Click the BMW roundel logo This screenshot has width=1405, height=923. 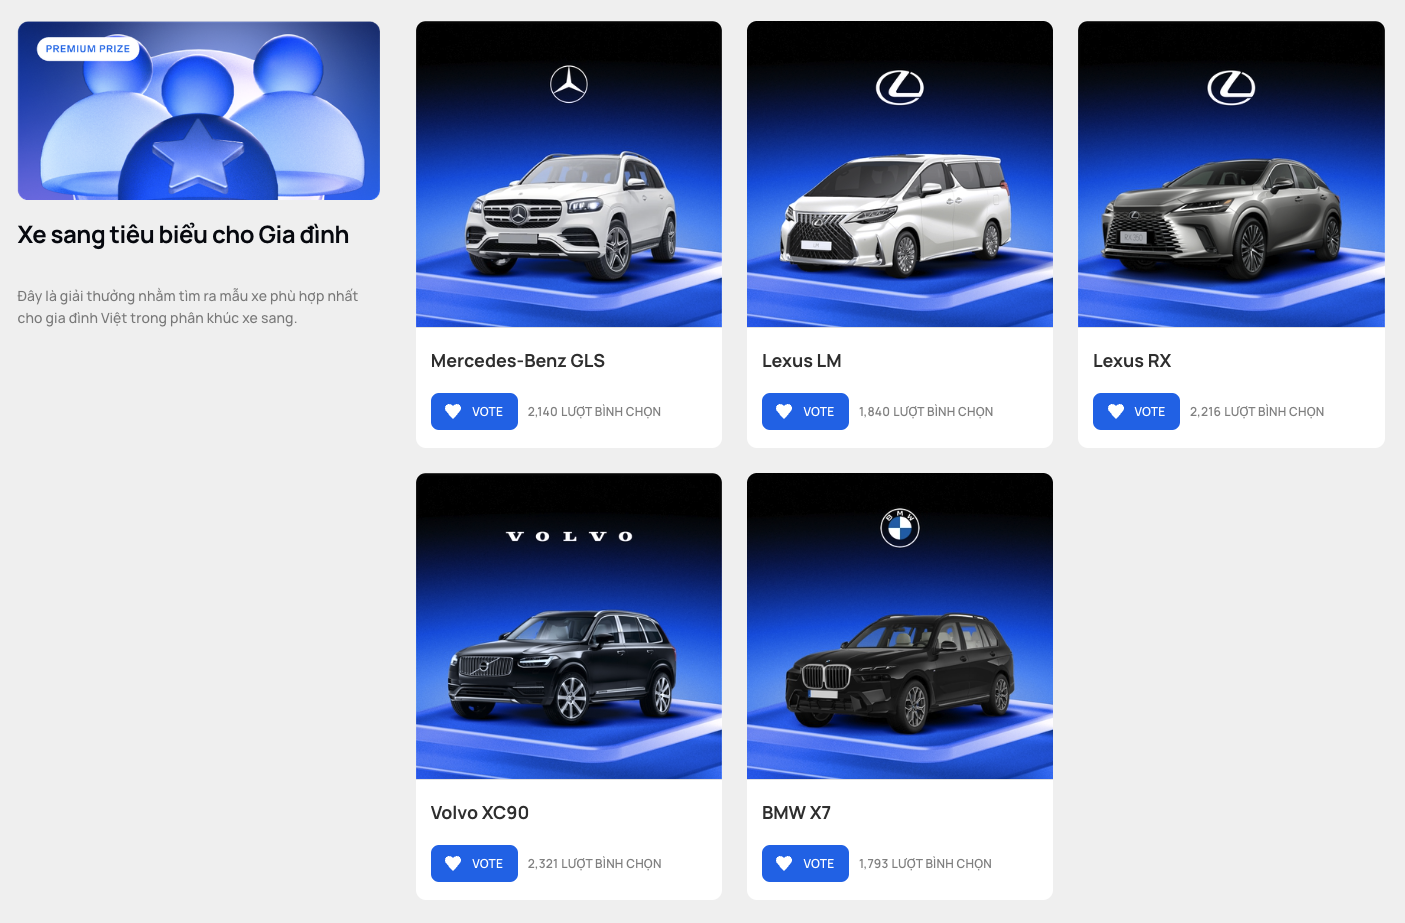(x=900, y=528)
